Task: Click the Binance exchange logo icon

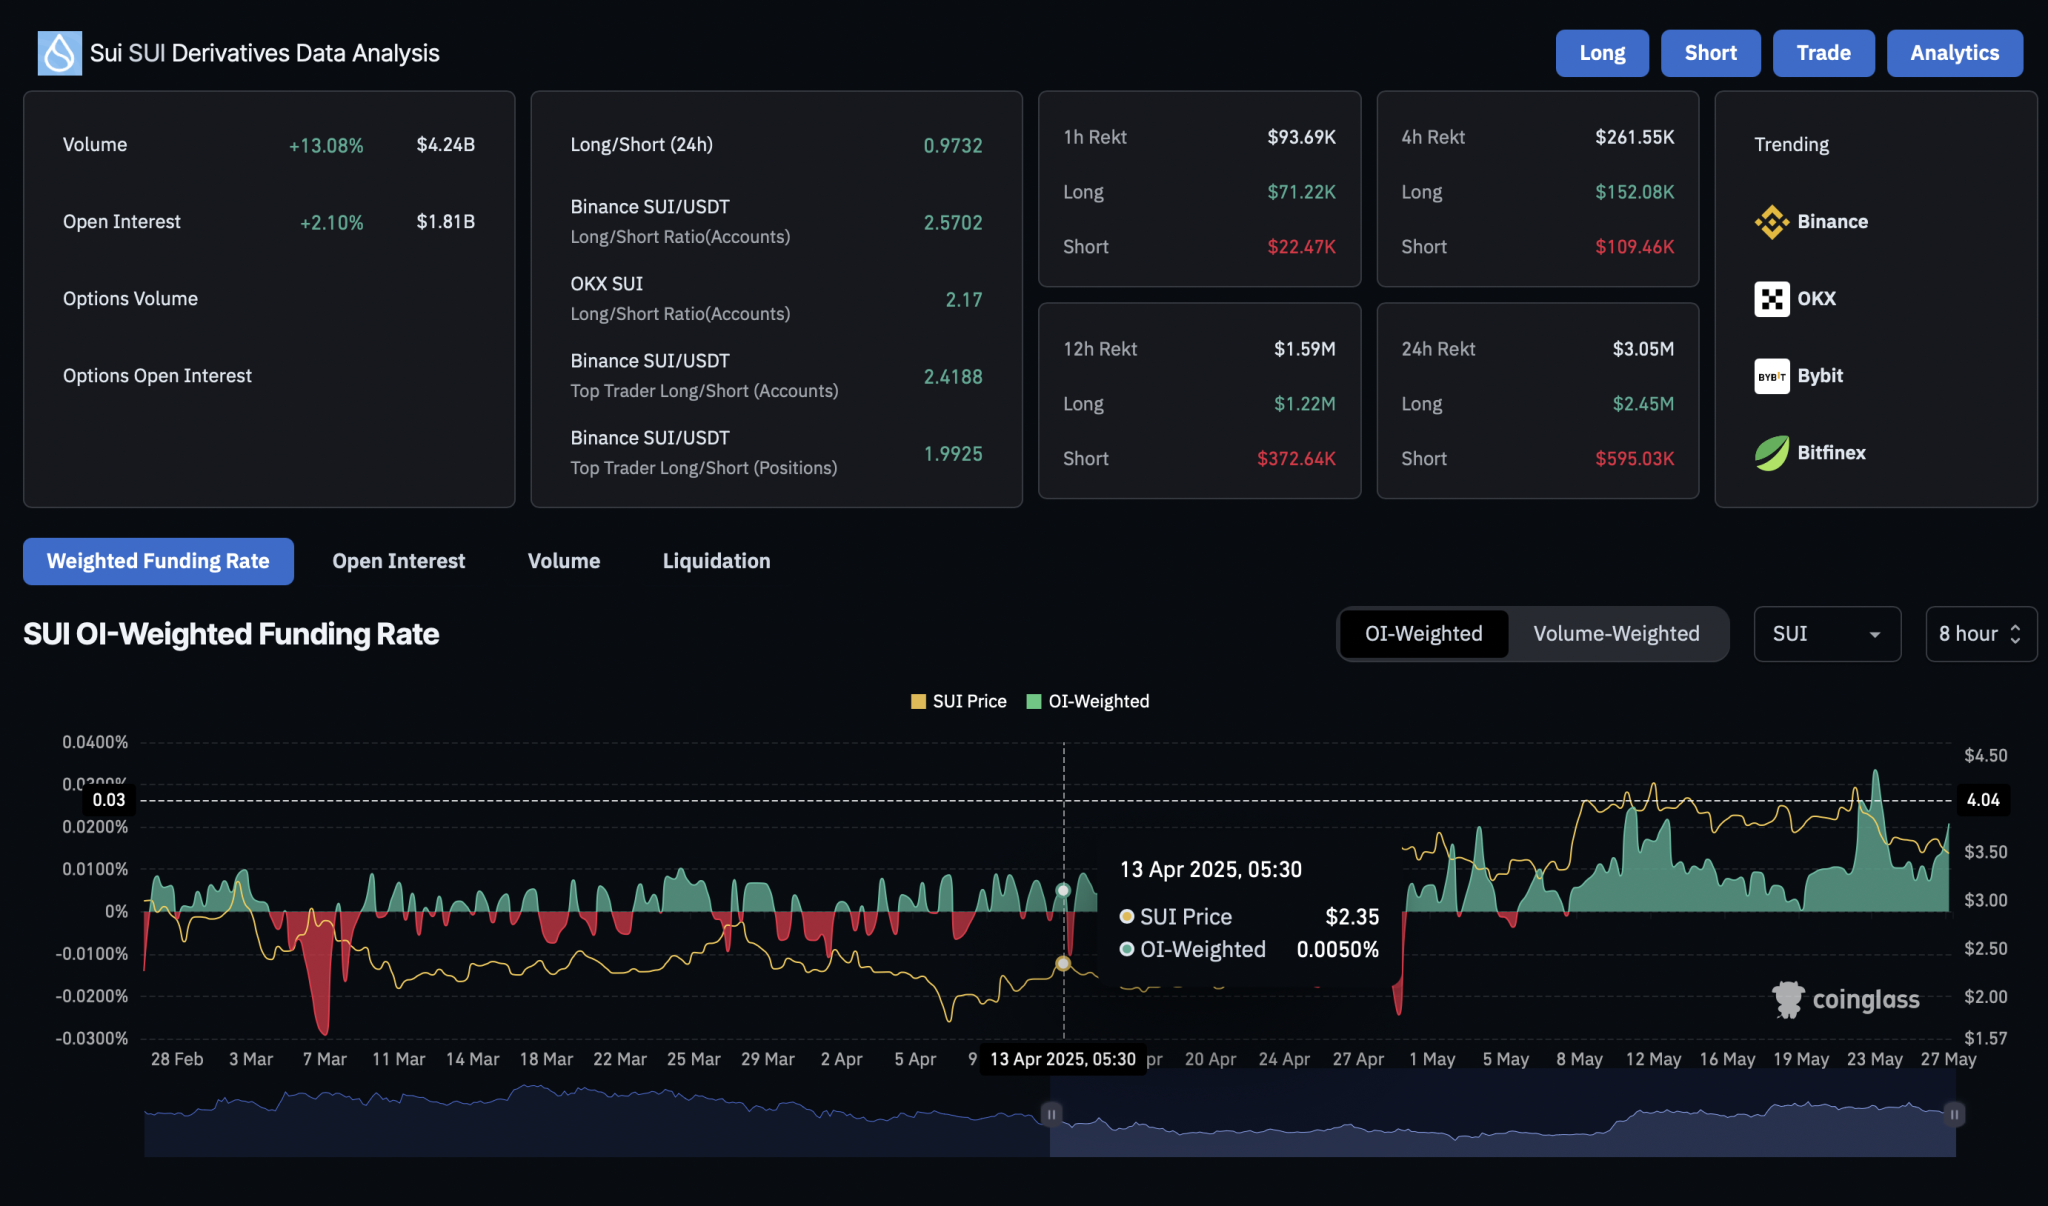Action: coord(1771,222)
